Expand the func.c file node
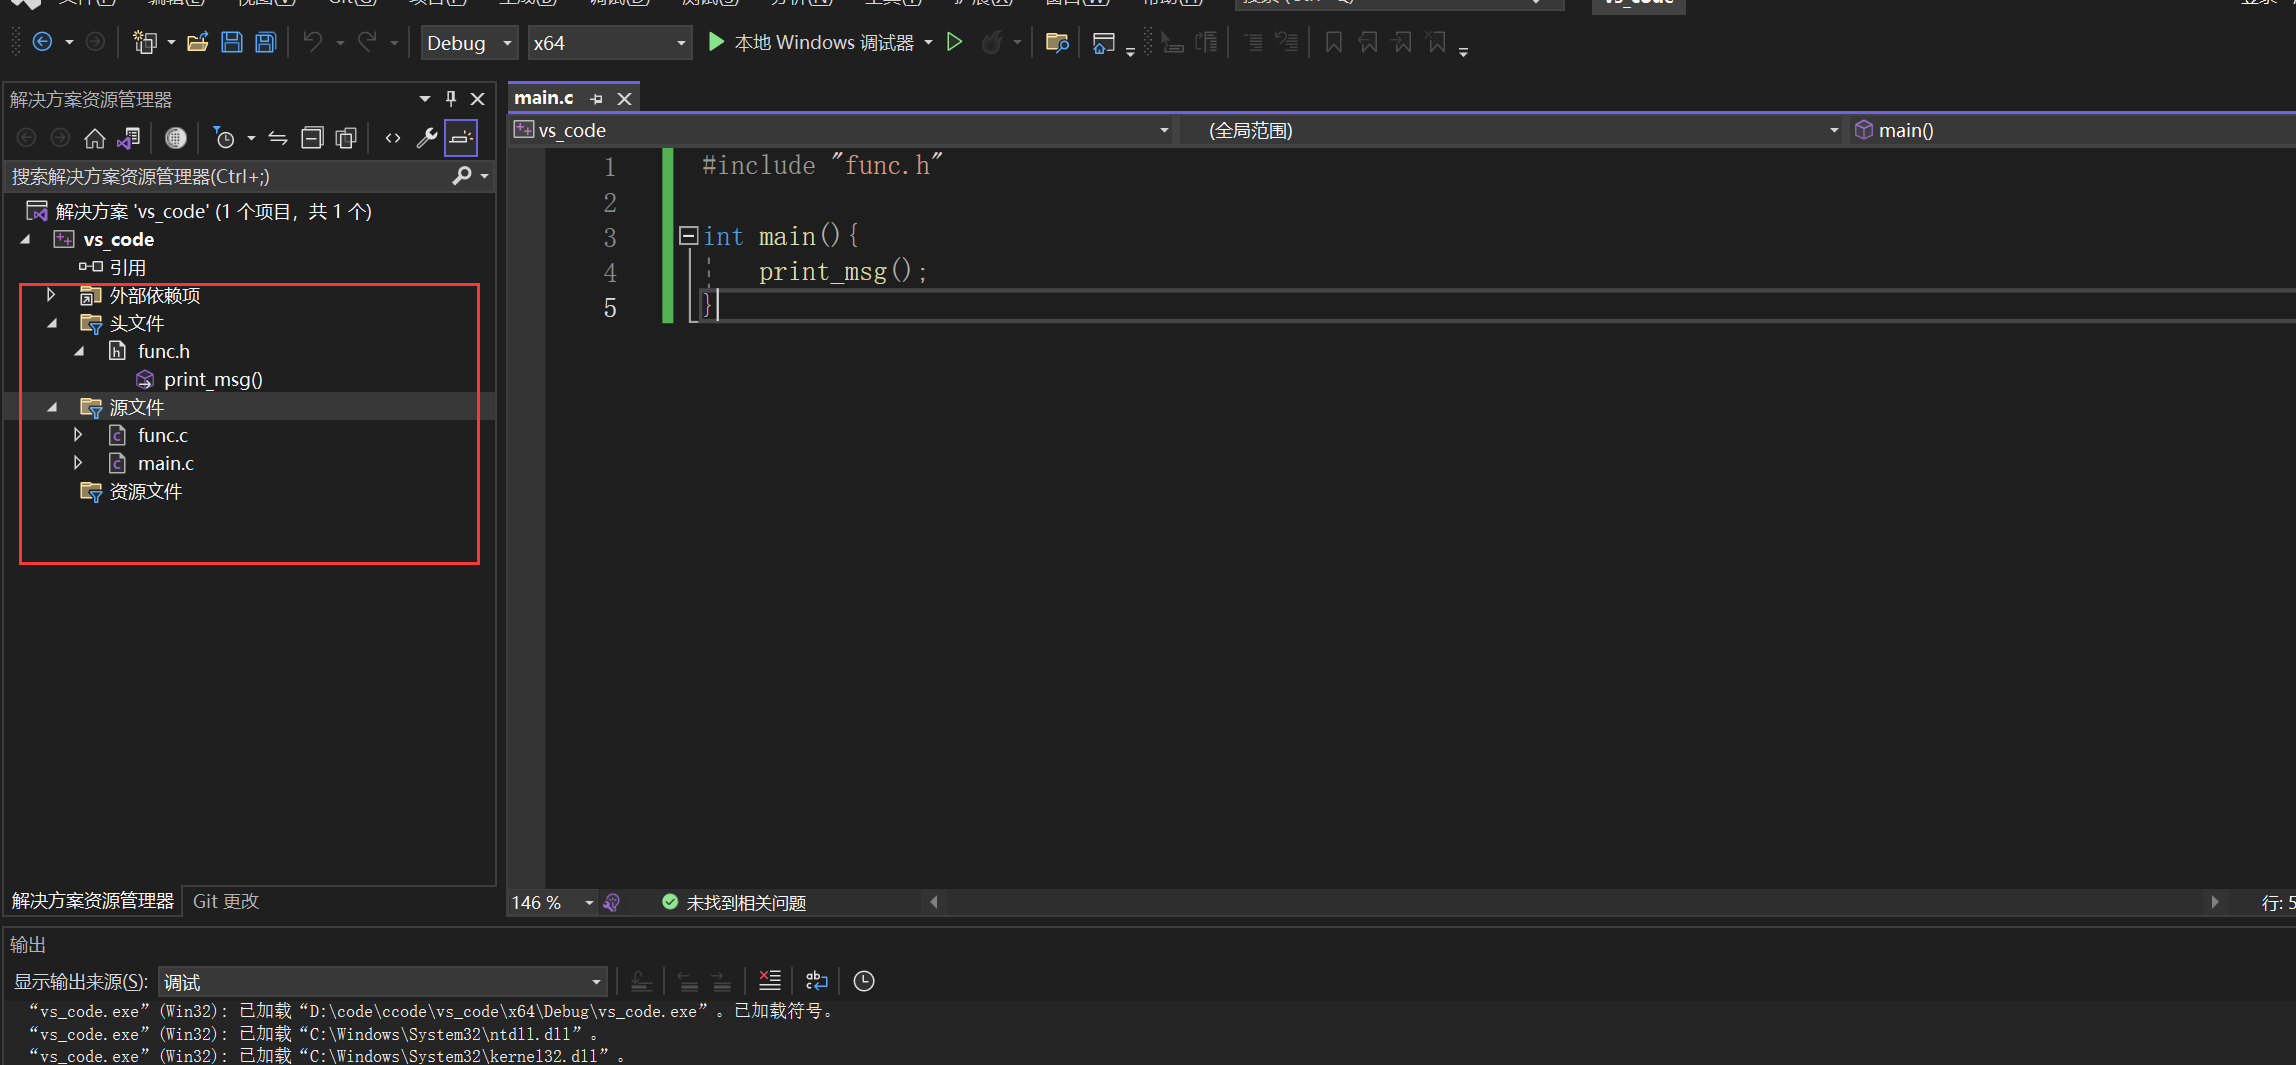 78,435
